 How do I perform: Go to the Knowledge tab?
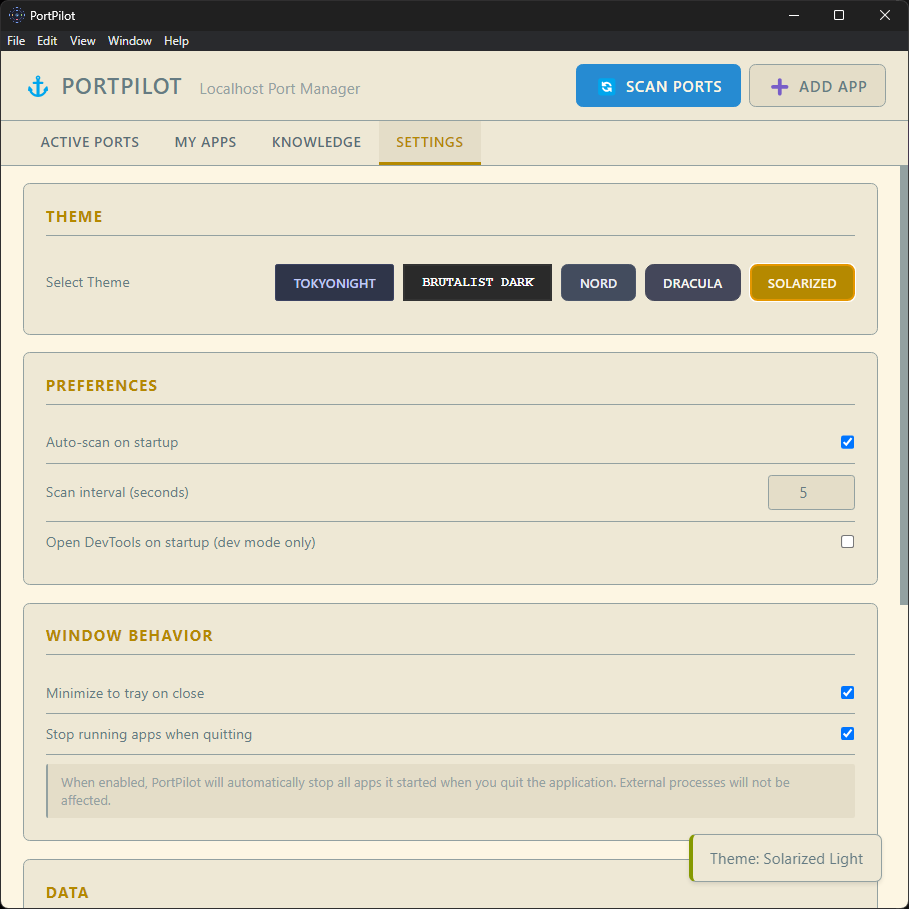click(316, 142)
